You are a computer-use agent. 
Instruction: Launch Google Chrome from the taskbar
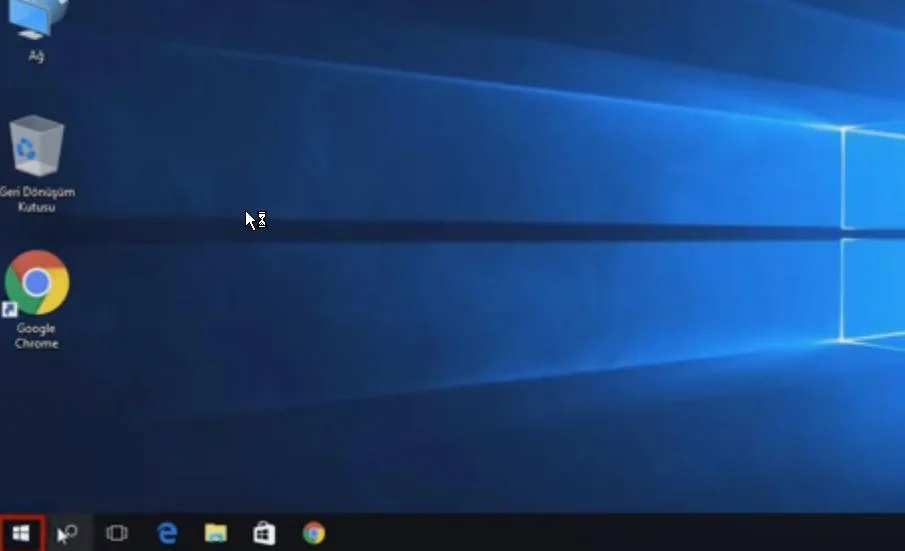314,533
